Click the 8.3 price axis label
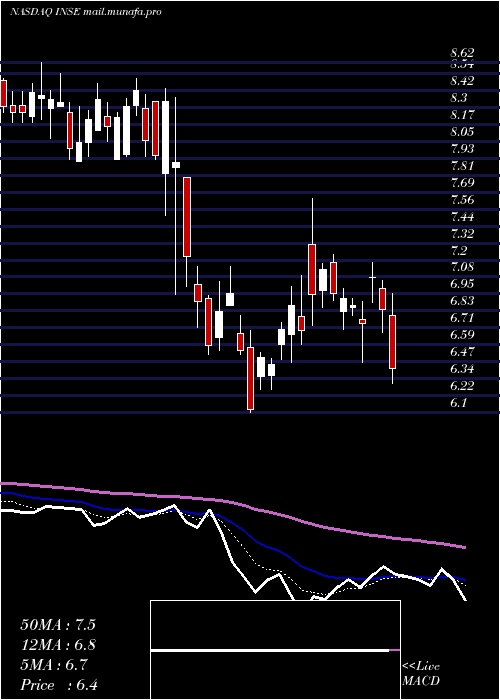500x700 pixels. tap(459, 98)
